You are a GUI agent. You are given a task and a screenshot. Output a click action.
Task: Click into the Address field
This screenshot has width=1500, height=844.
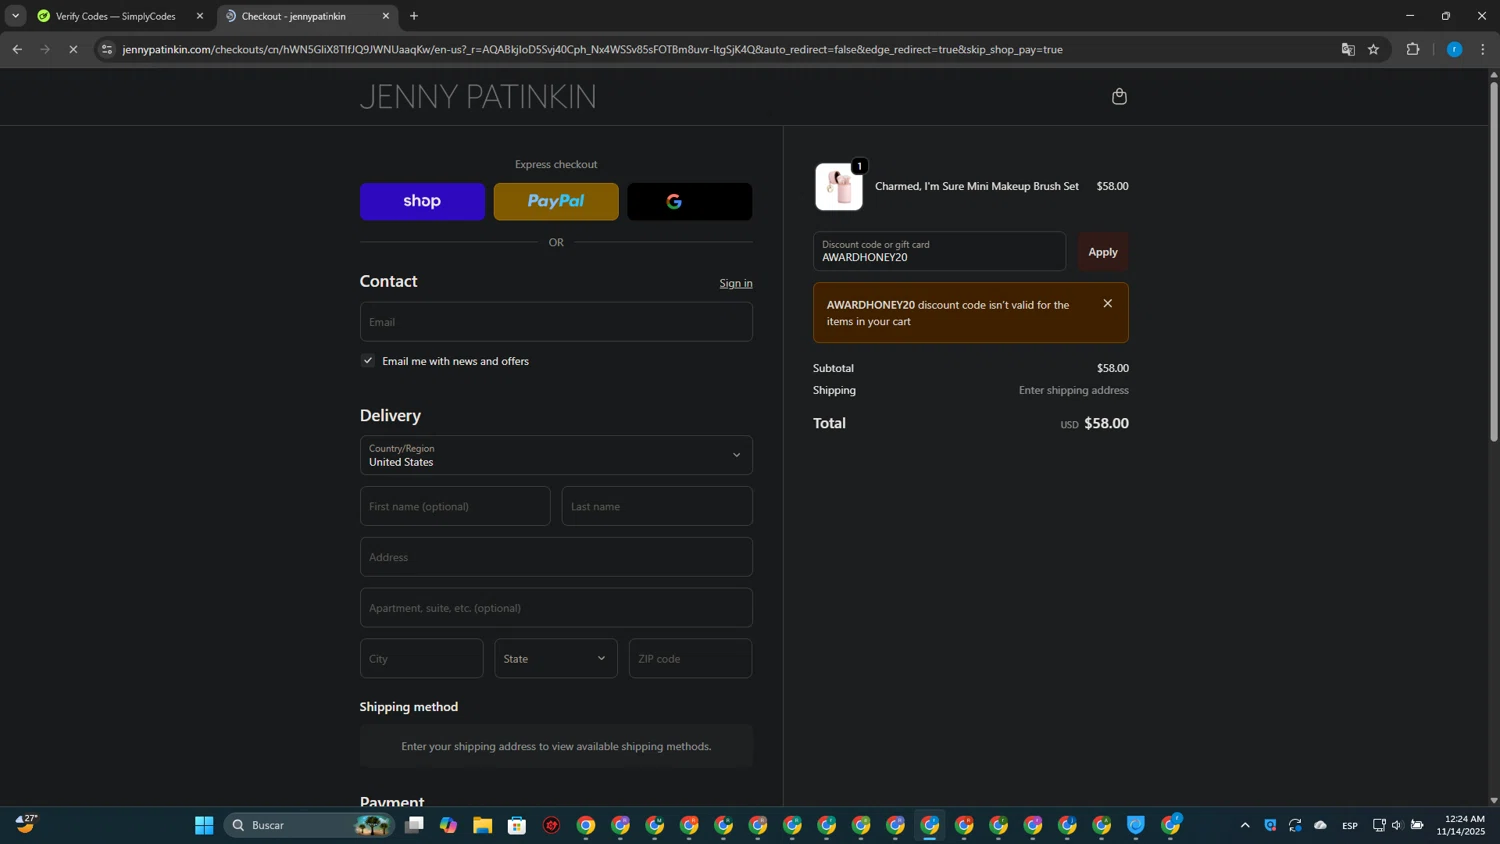pyautogui.click(x=556, y=557)
